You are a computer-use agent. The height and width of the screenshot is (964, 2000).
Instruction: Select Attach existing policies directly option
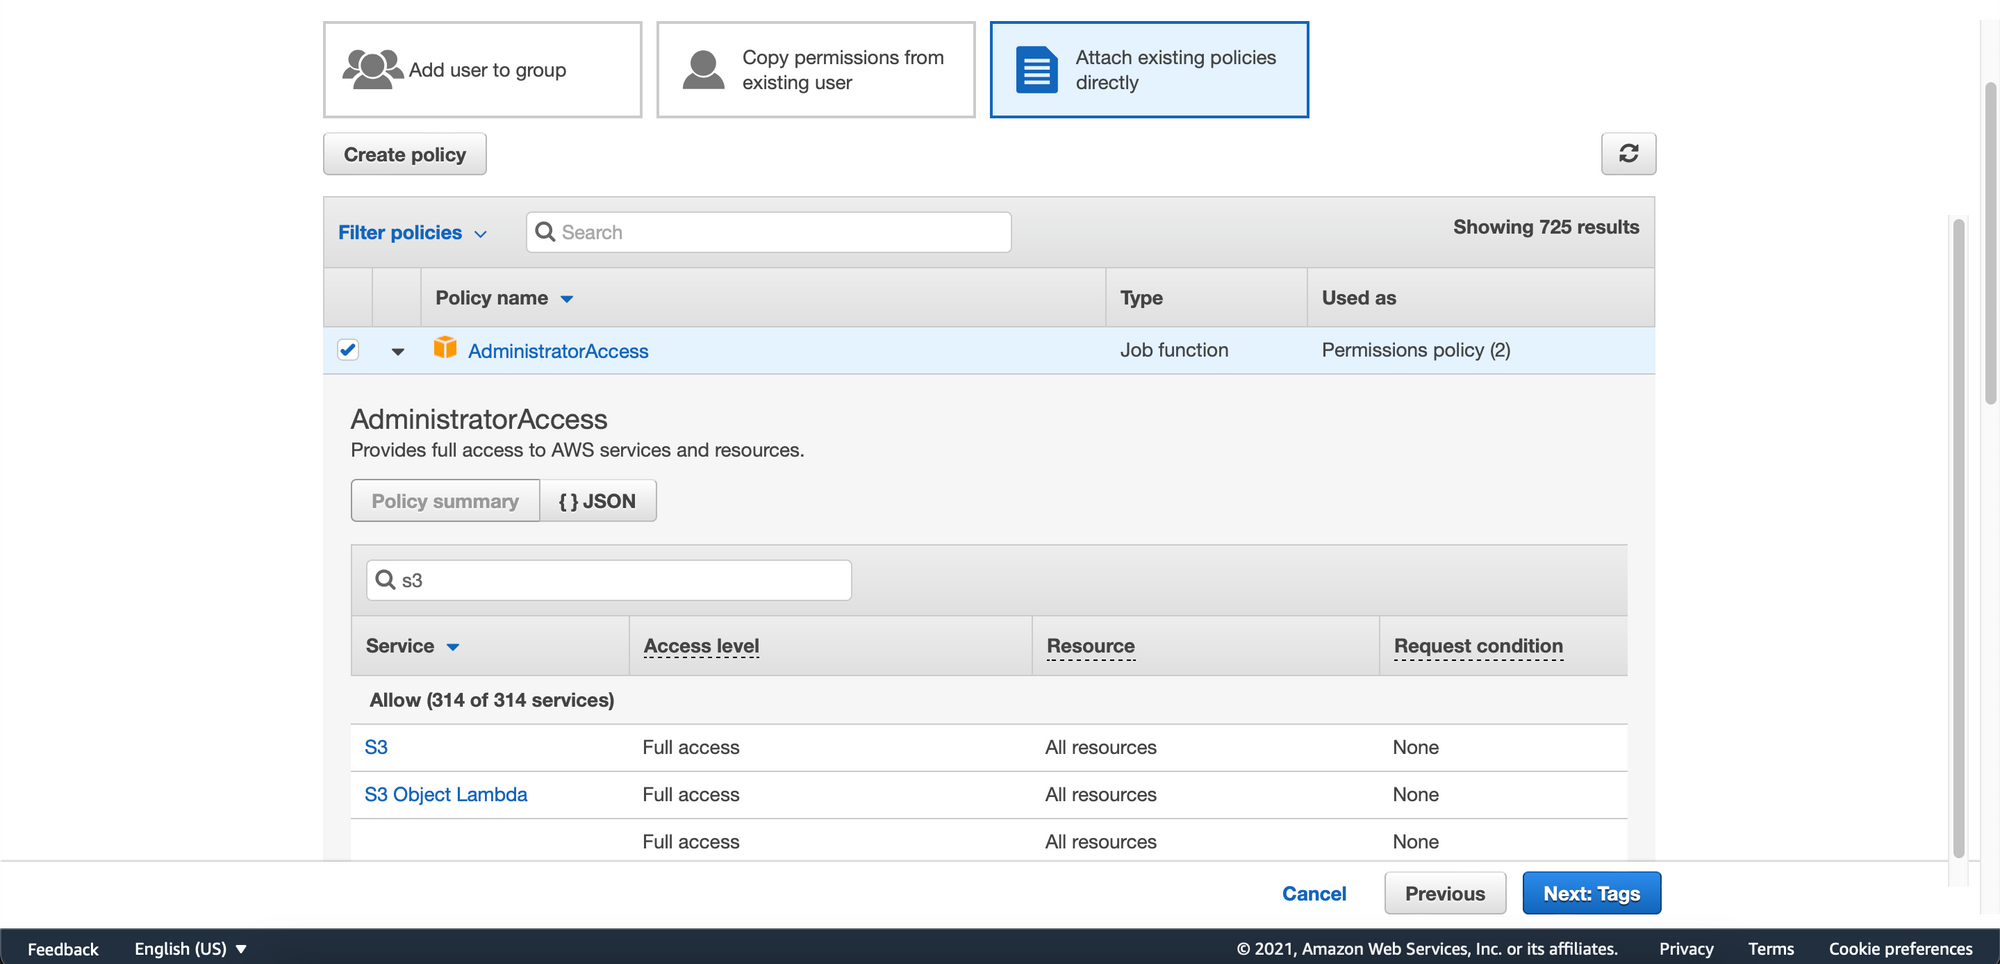[x=1149, y=70]
